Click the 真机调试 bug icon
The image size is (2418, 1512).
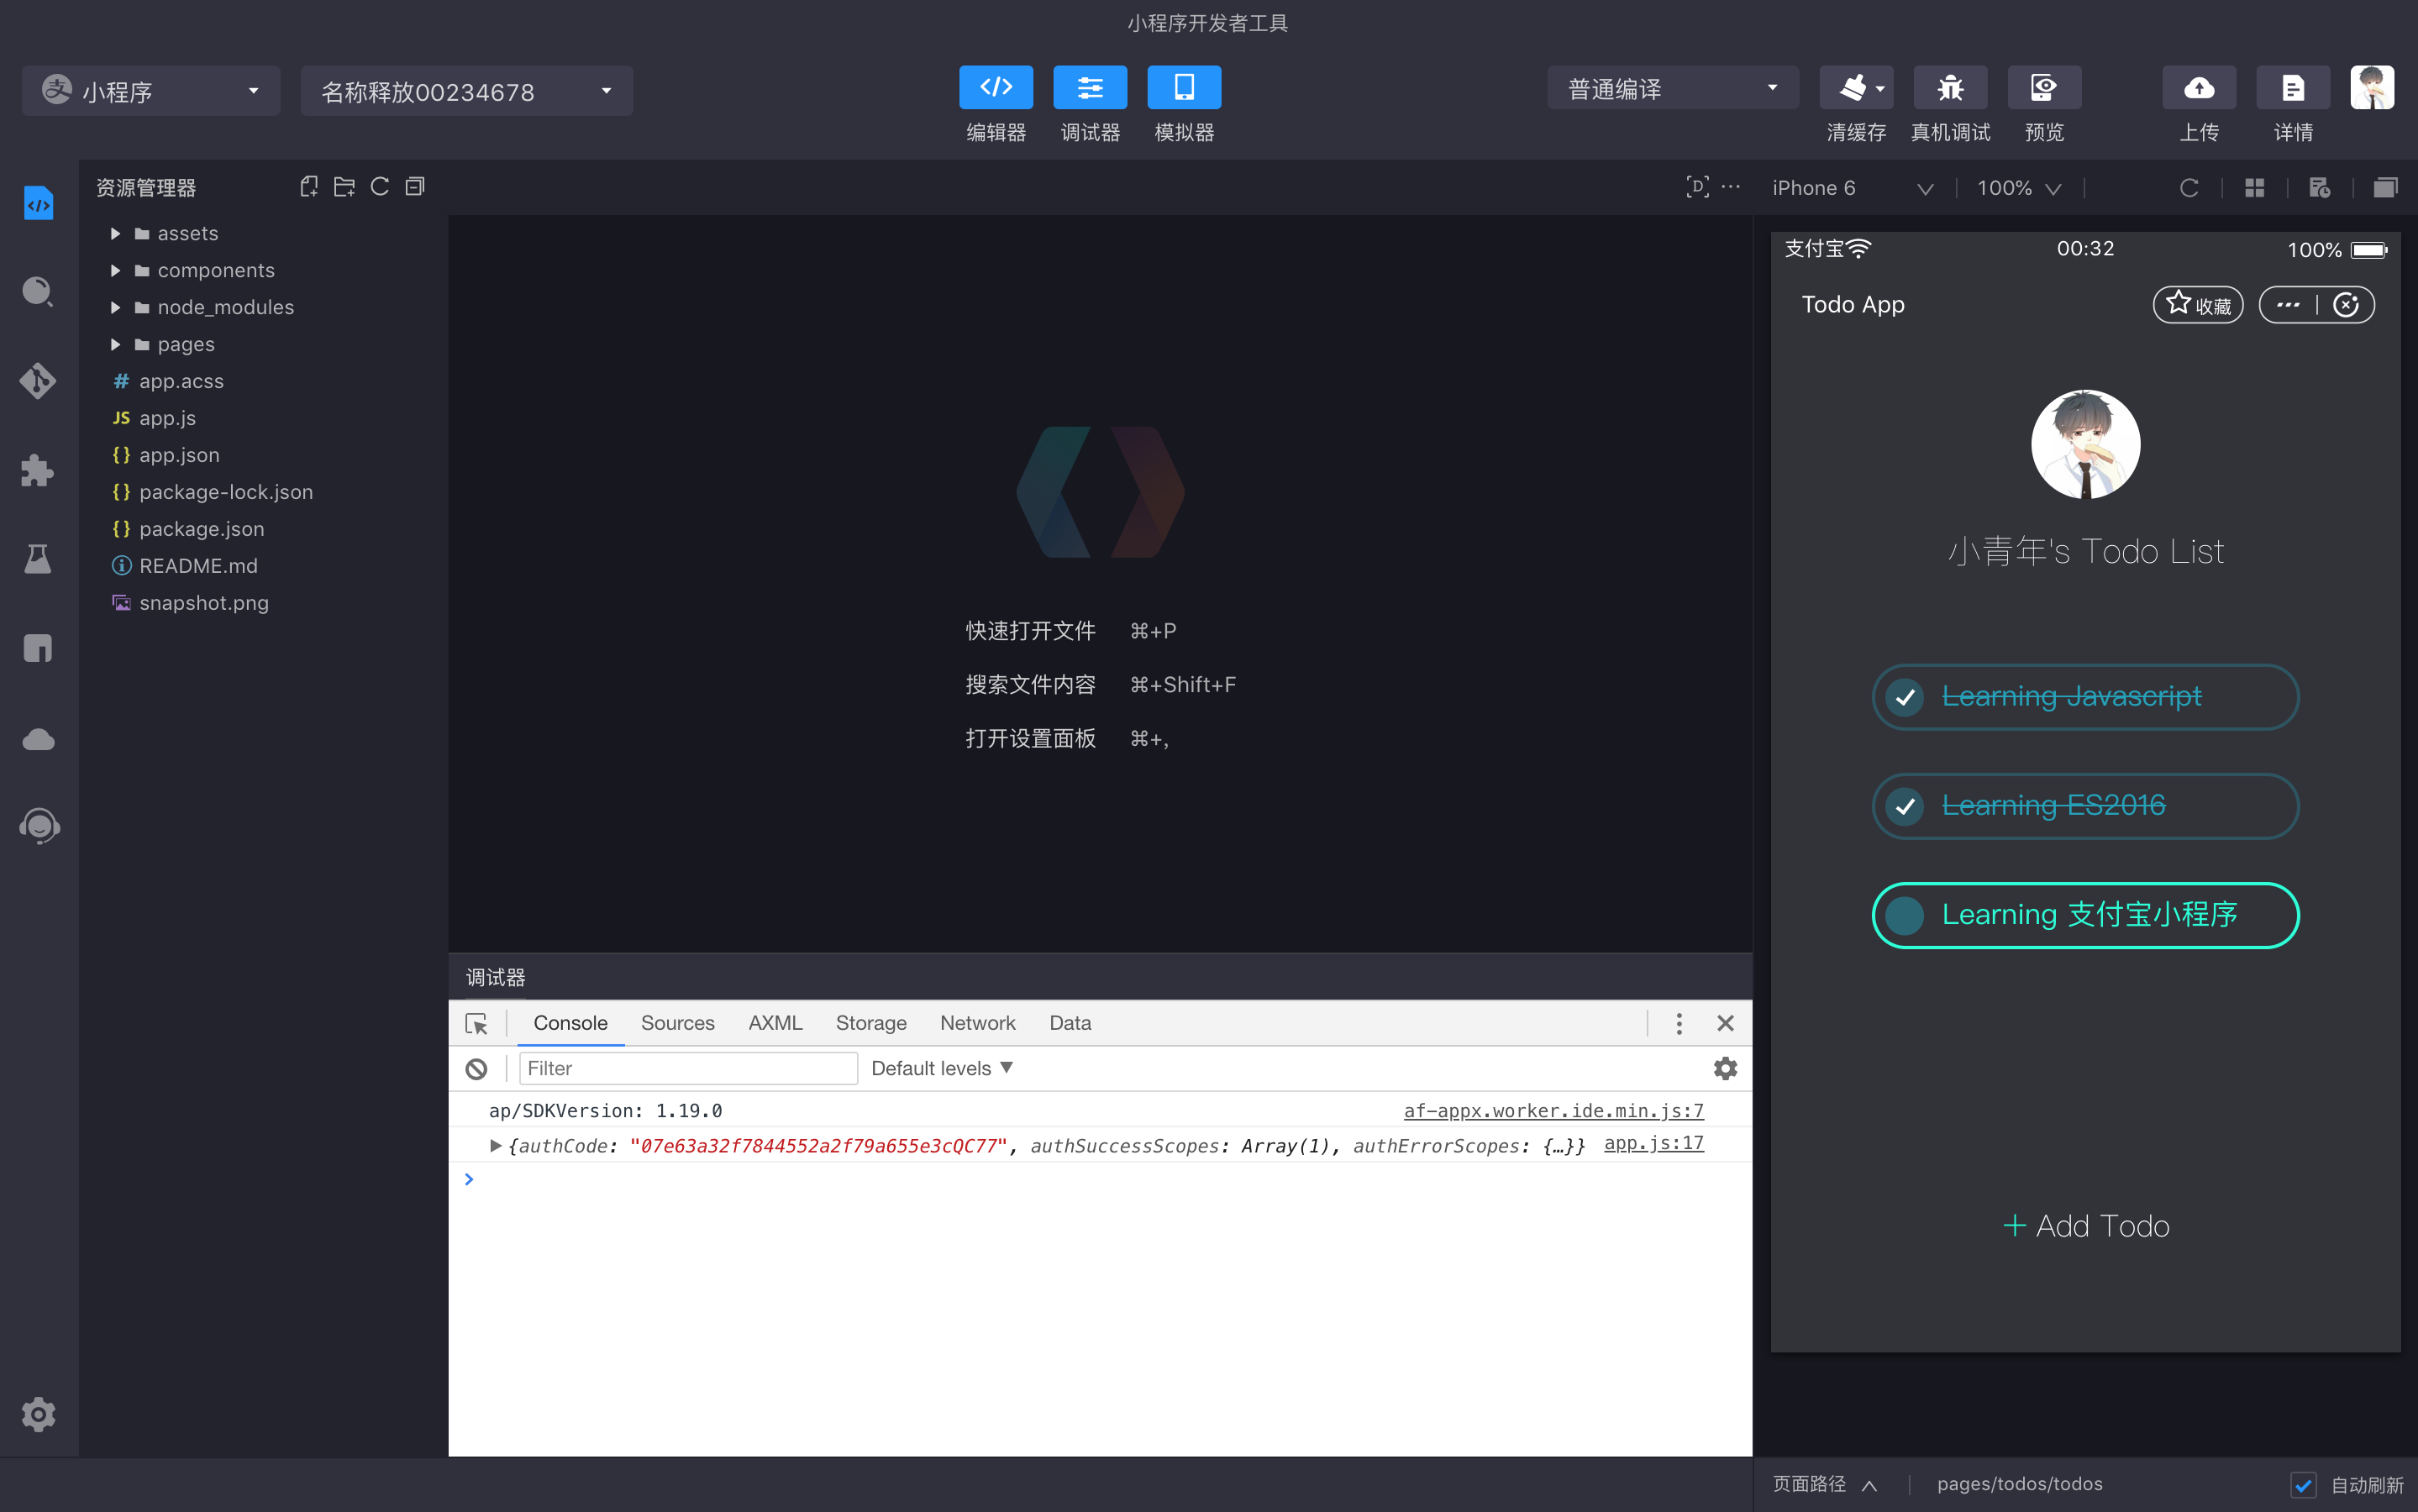(1949, 88)
